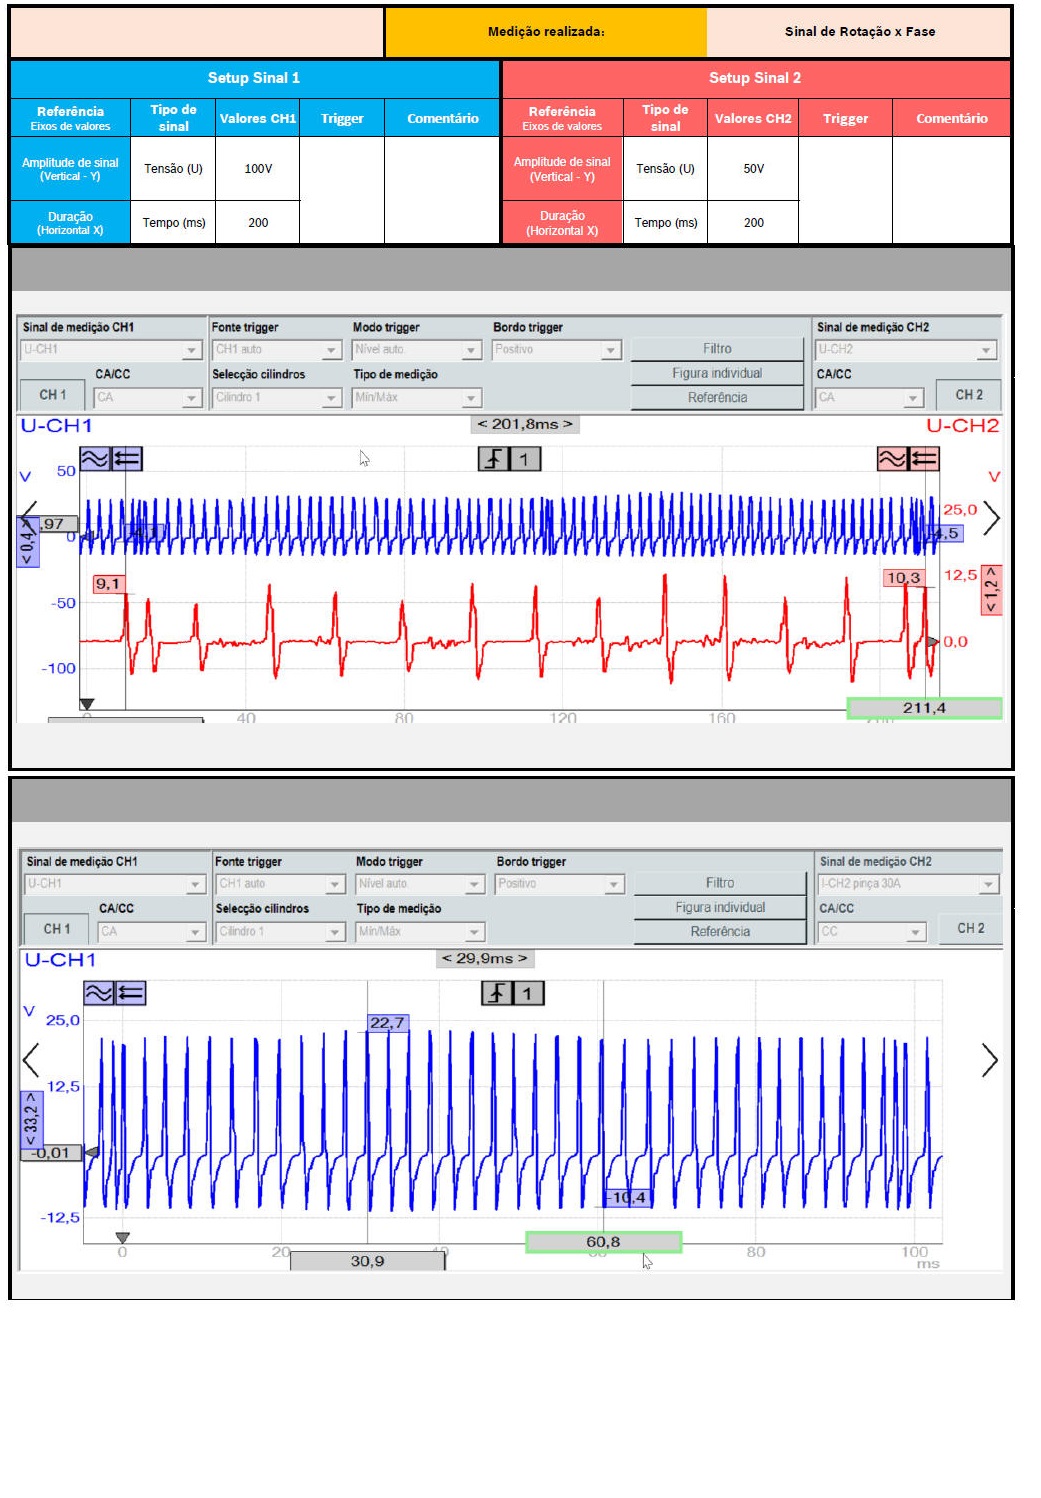Click the red CH2 arrow-lines icon
Image resolution: width=1041 pixels, height=1498 pixels.
point(923,459)
